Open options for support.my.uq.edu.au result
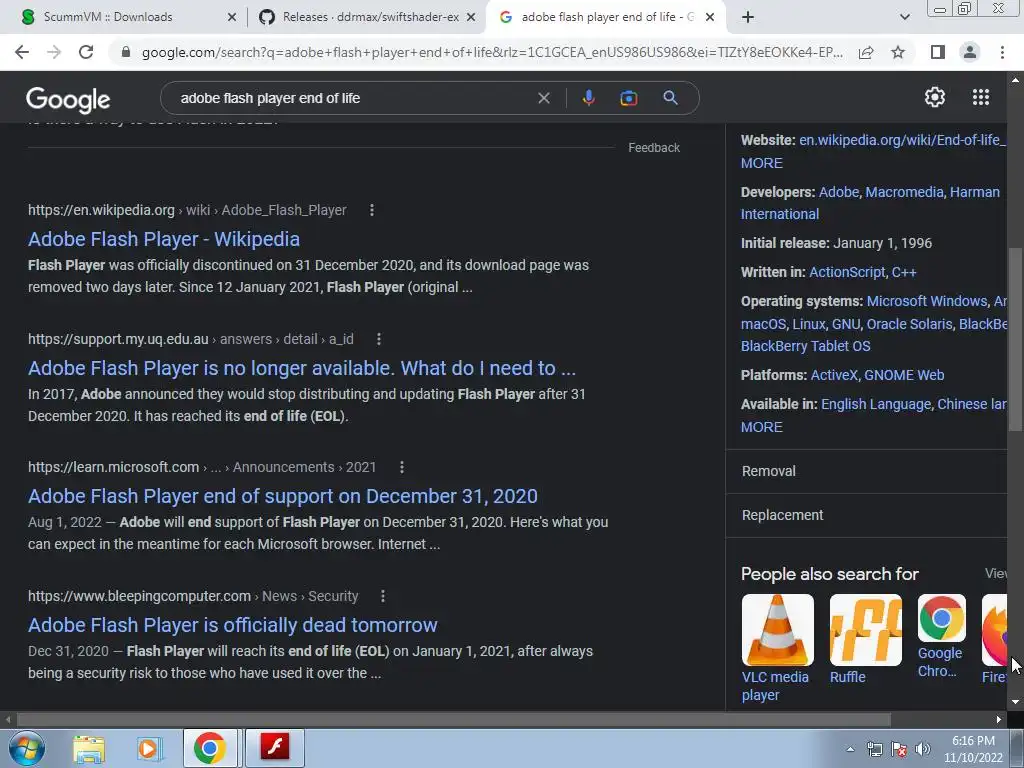Image resolution: width=1024 pixels, height=768 pixels. click(x=379, y=339)
